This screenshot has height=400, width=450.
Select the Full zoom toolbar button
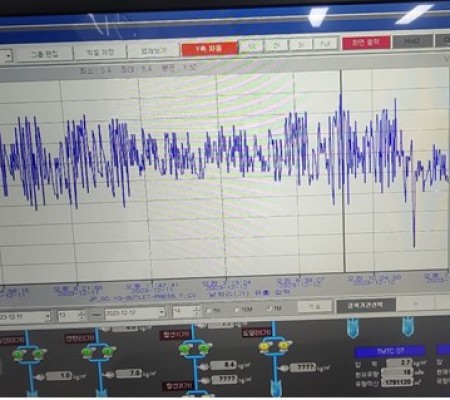[x=325, y=44]
